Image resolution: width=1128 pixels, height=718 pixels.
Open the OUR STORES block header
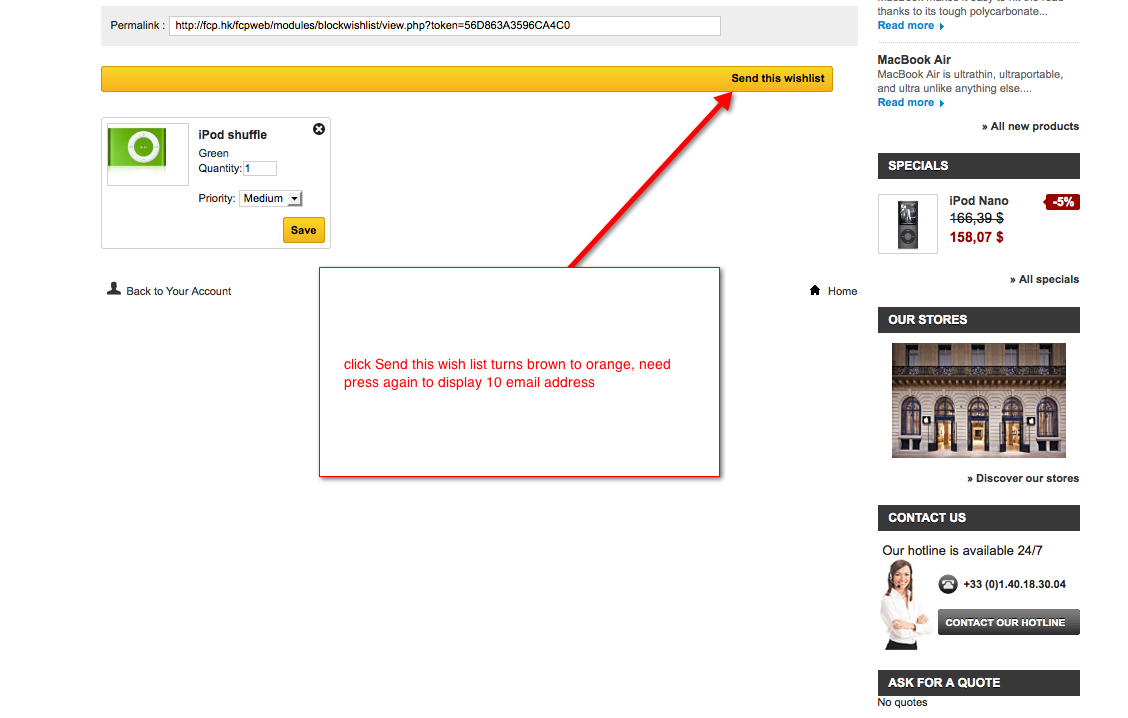tap(978, 320)
